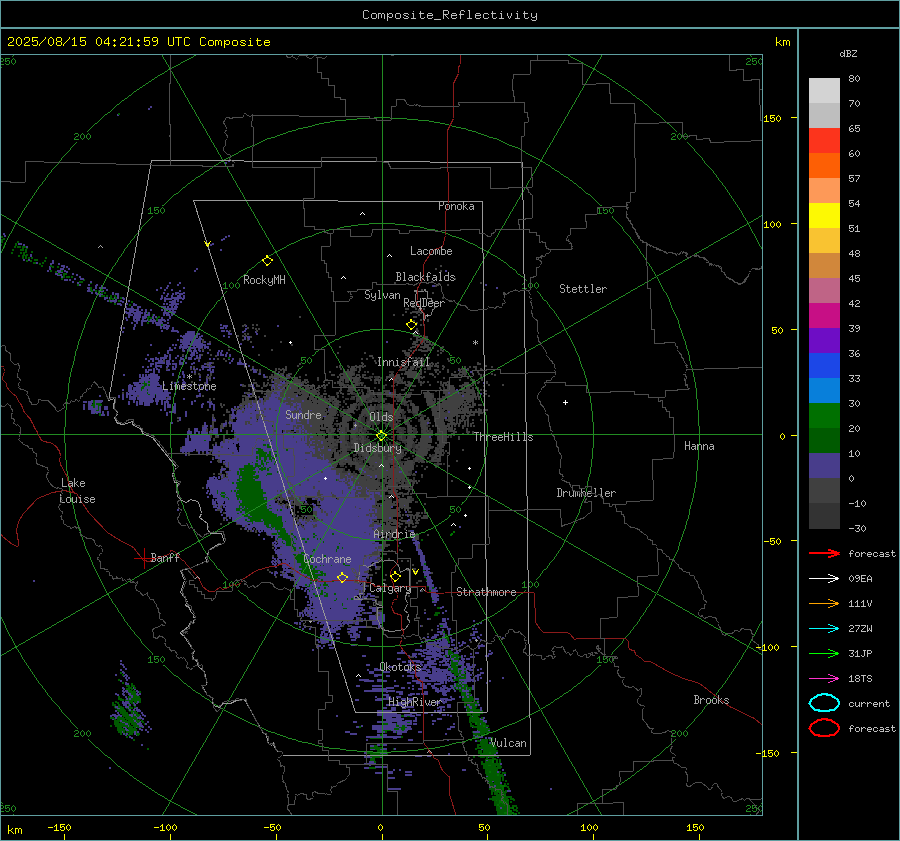This screenshot has height=841, width=900.
Task: Click the Vulcan town label
Action: [x=507, y=743]
